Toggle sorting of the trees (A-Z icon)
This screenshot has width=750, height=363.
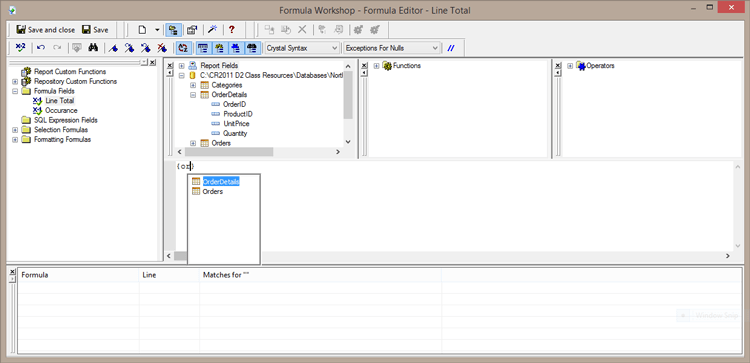coord(182,48)
